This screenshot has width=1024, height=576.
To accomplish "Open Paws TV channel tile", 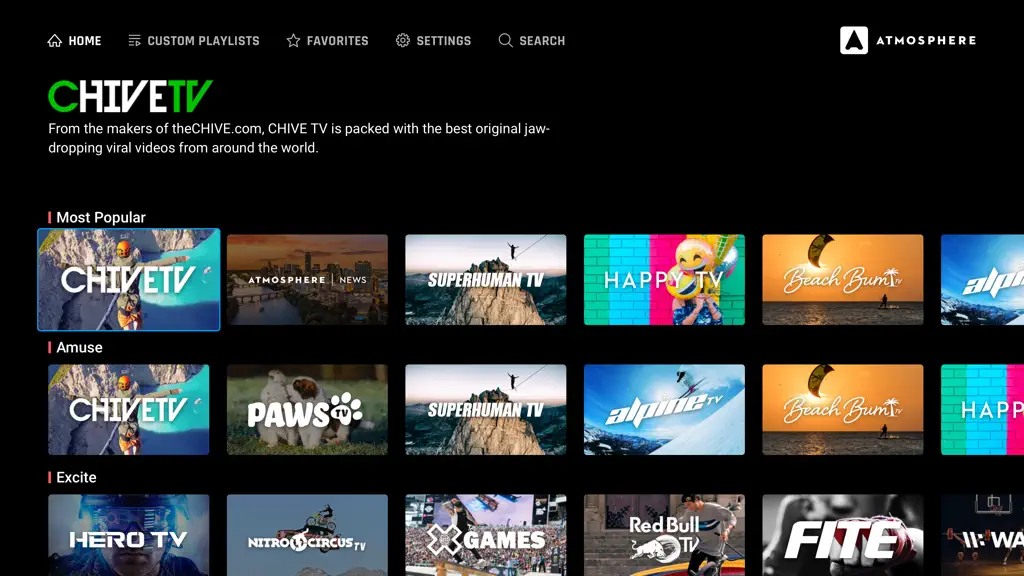I will tap(307, 409).
